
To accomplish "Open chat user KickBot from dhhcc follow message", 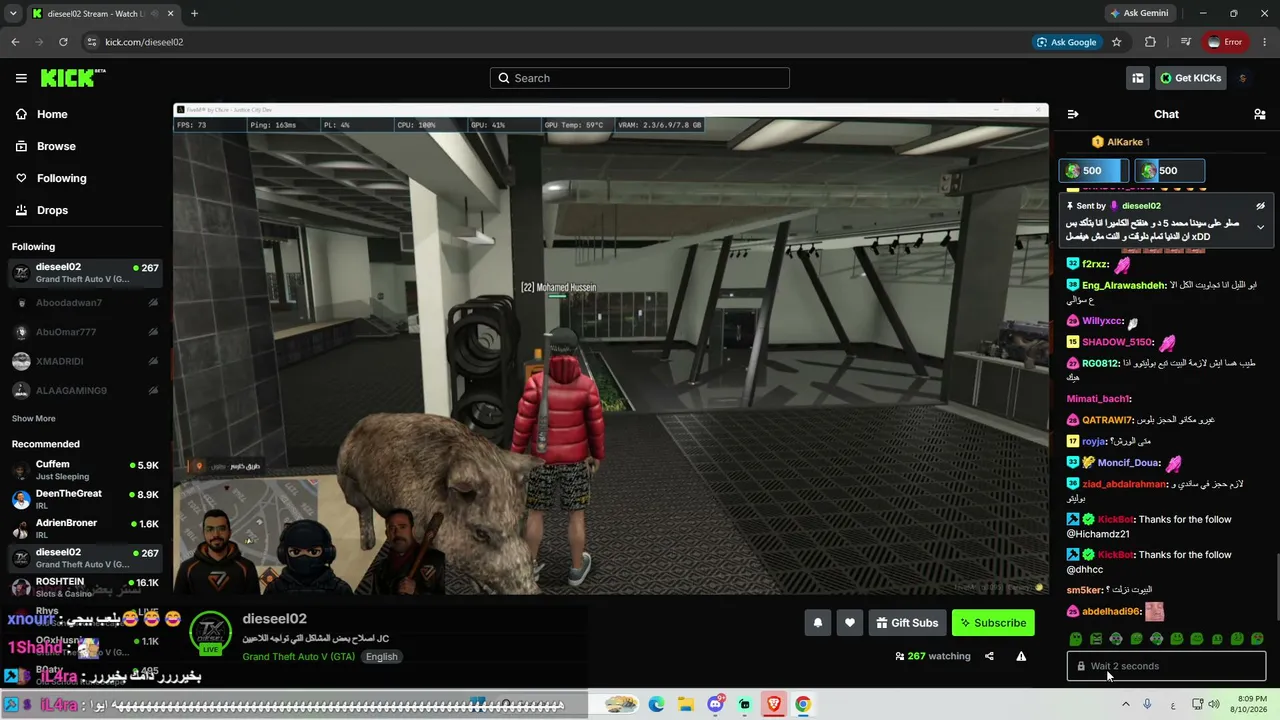I will click(x=1115, y=555).
